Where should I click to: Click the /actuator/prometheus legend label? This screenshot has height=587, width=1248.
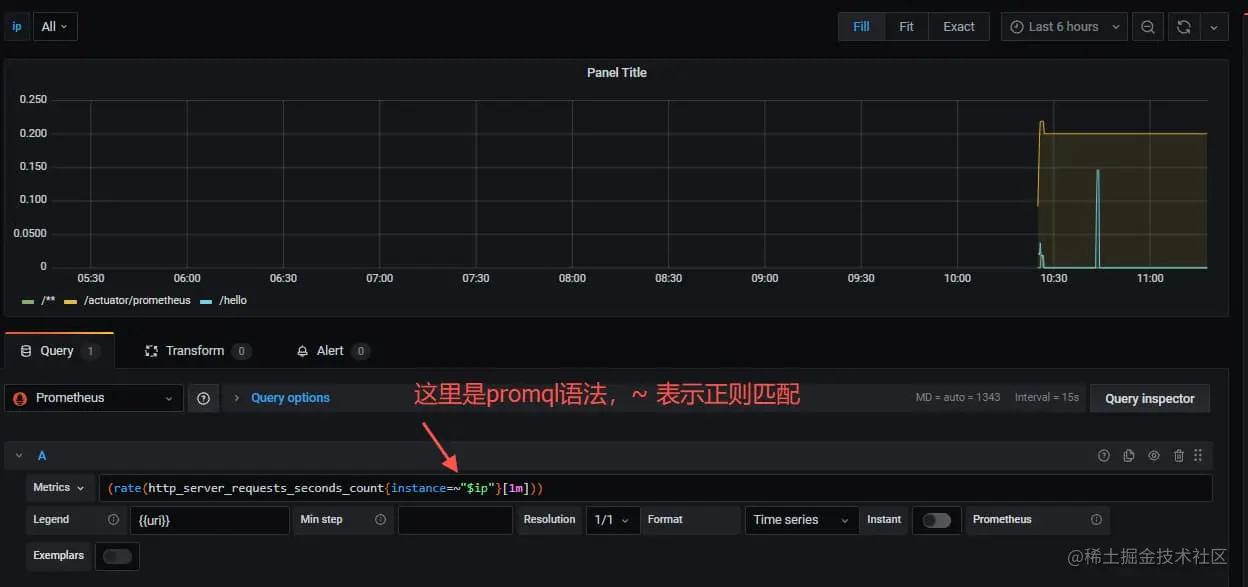tap(137, 300)
